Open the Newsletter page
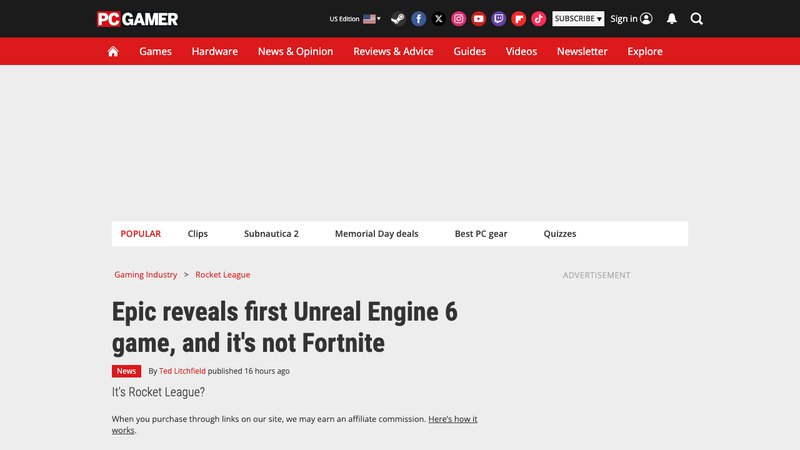Viewport: 800px width, 450px height. (x=582, y=51)
